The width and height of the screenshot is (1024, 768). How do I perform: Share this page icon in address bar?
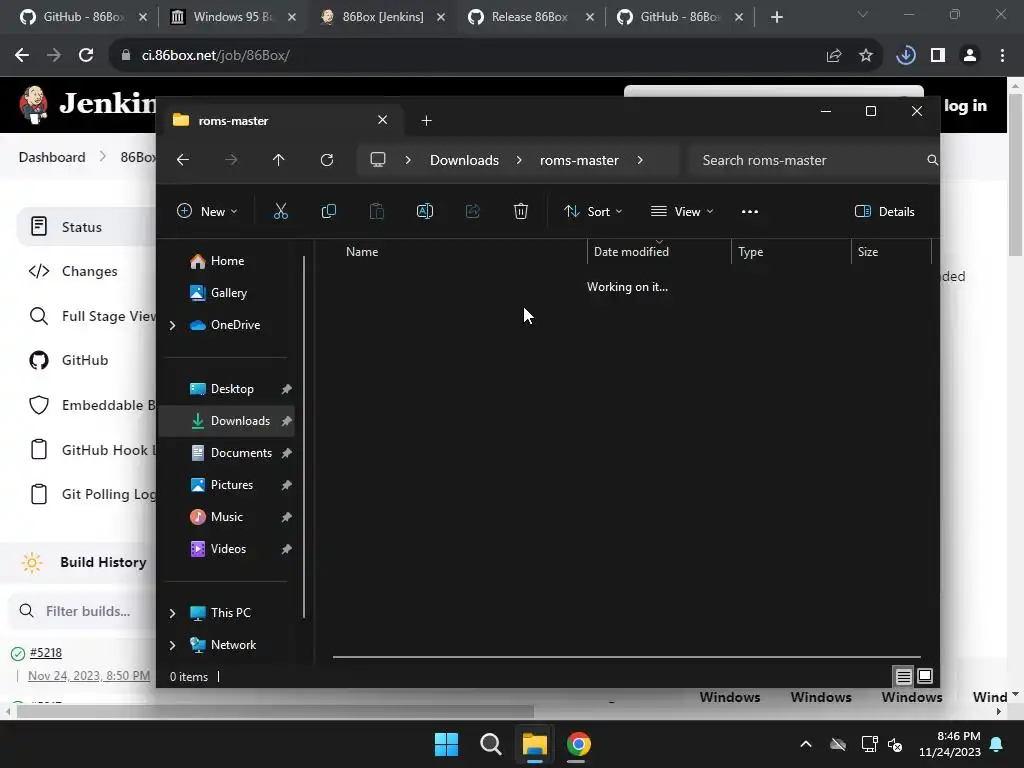click(x=834, y=56)
